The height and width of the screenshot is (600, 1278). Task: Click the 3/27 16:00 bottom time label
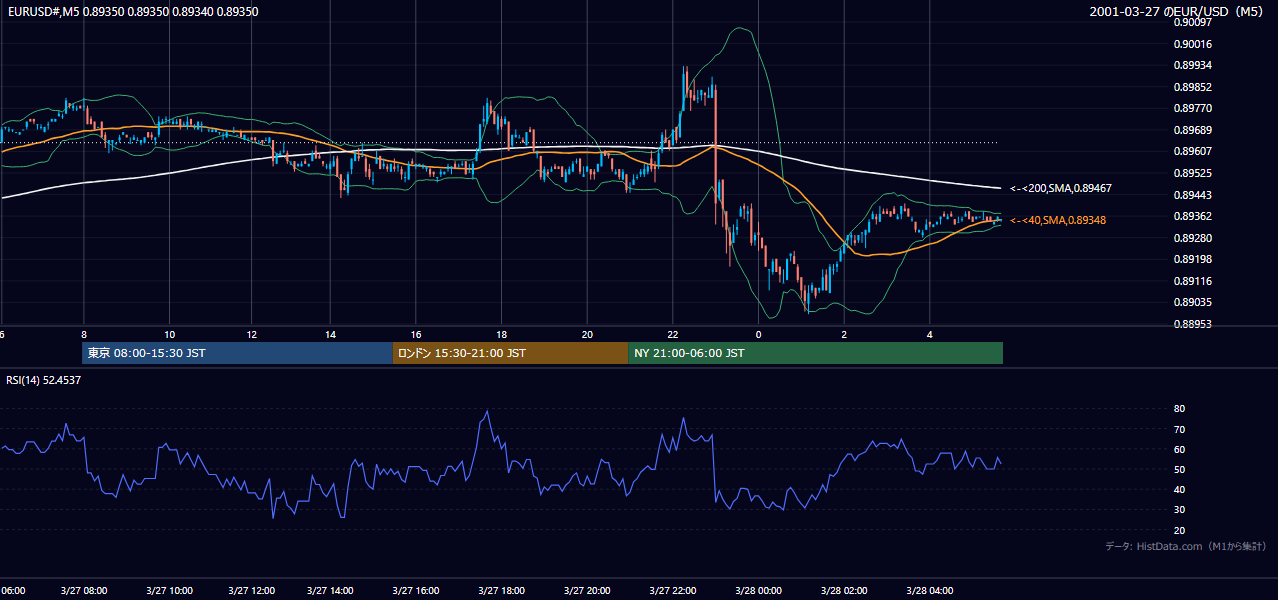point(416,591)
